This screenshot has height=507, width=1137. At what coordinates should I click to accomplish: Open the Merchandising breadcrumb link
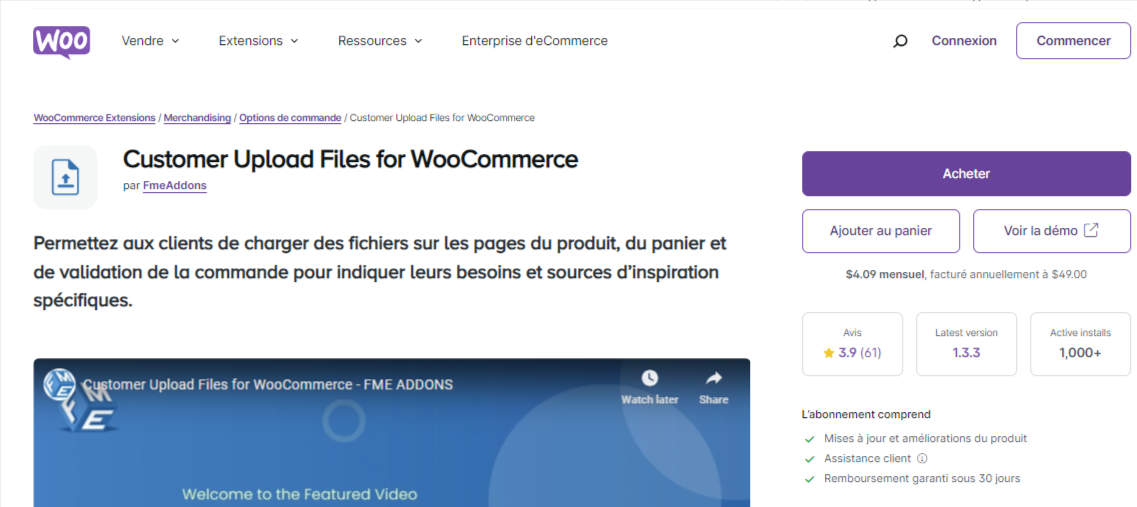point(197,118)
